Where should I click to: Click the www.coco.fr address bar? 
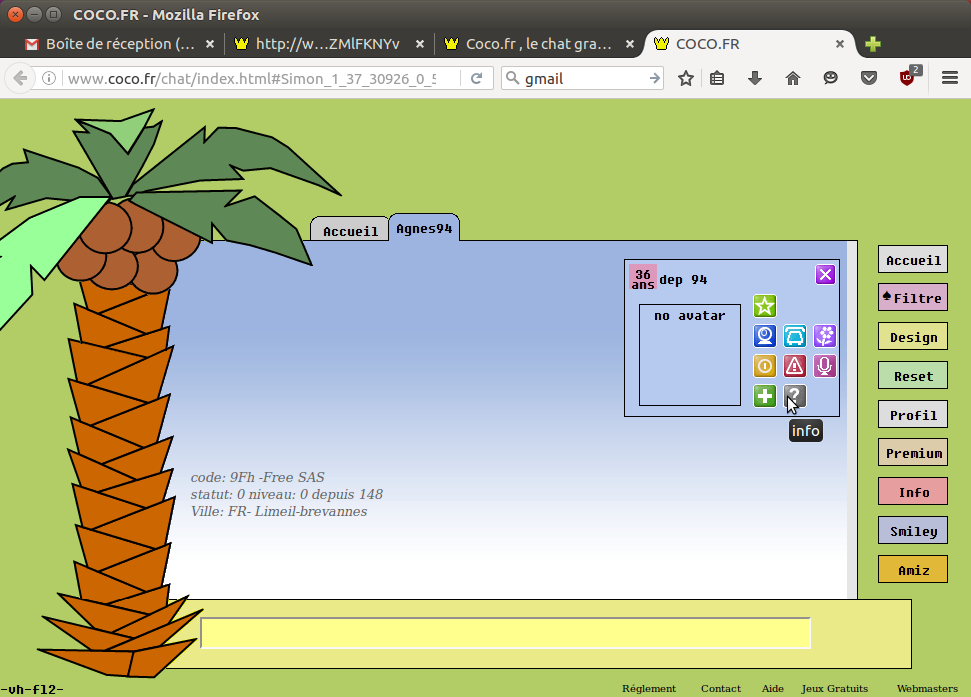(x=251, y=79)
